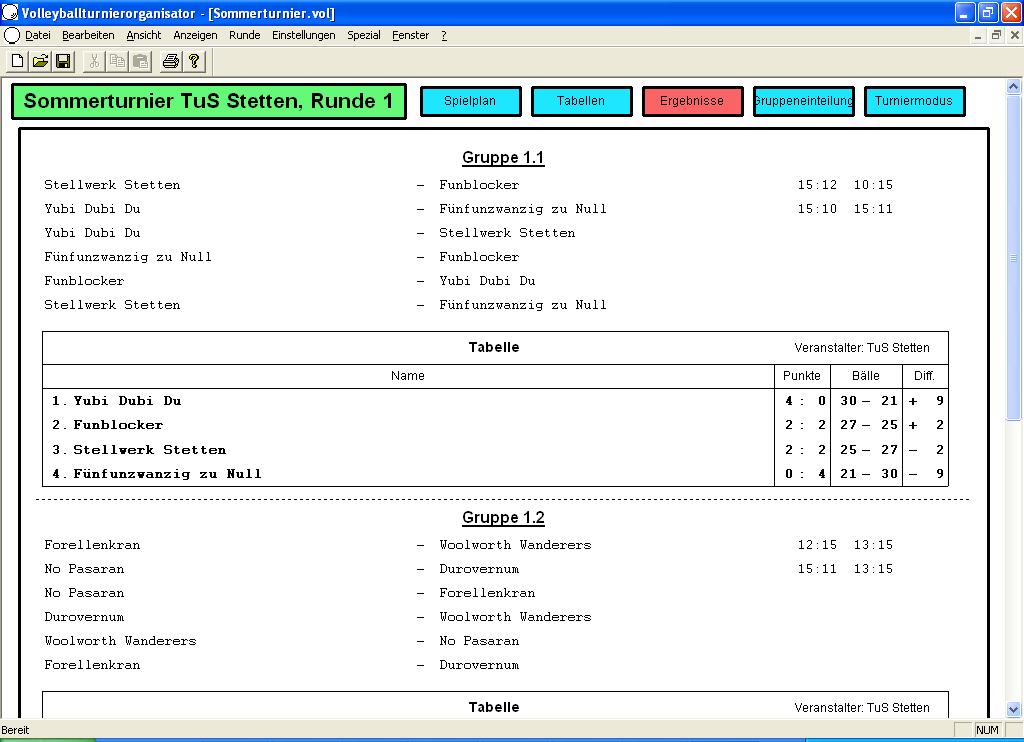Restore the inner document window

coord(996,35)
